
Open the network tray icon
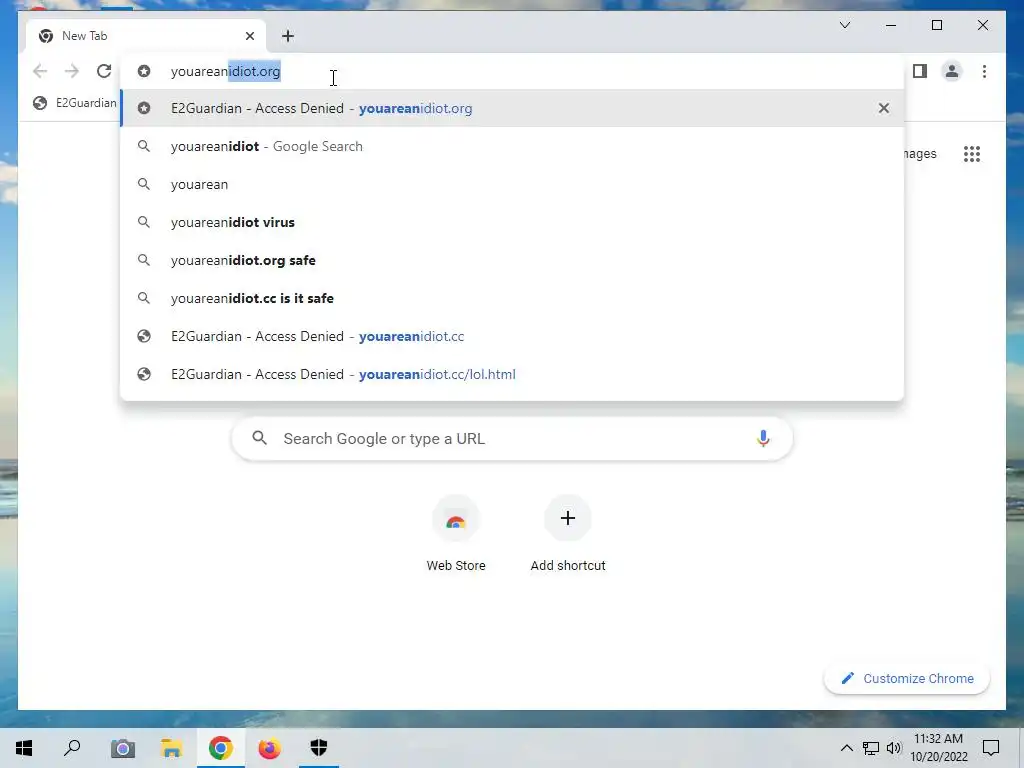(x=871, y=748)
